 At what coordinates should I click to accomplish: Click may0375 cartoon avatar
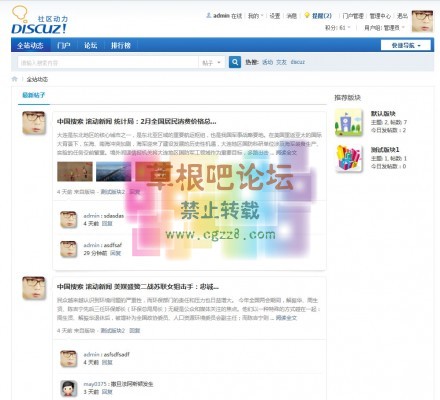coord(68,388)
